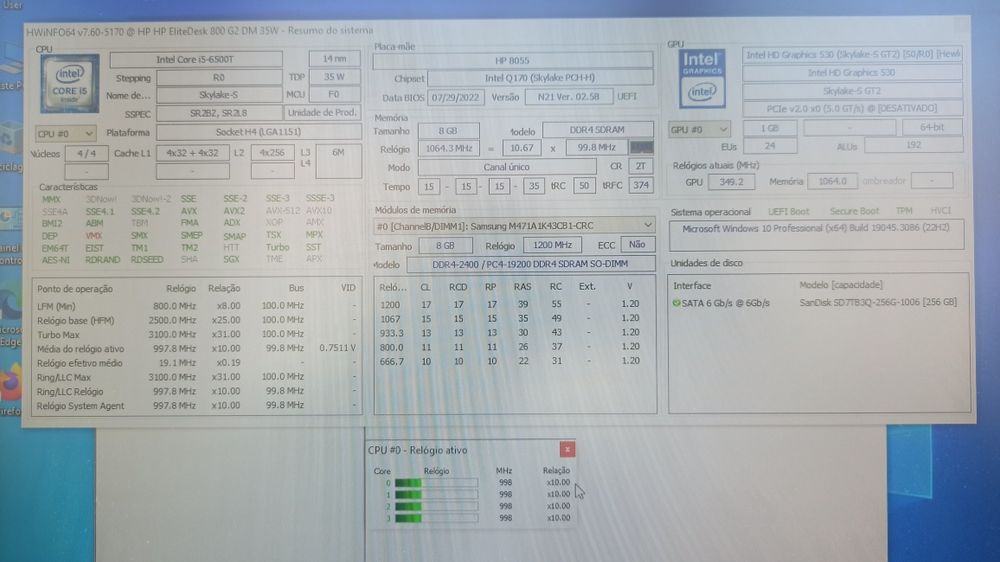Click the Intel Core i5-6500T name field
1000x562 pixels.
196,59
